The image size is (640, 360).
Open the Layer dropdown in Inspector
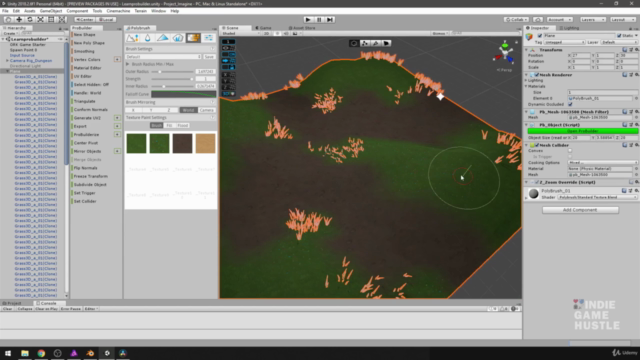(x=619, y=42)
